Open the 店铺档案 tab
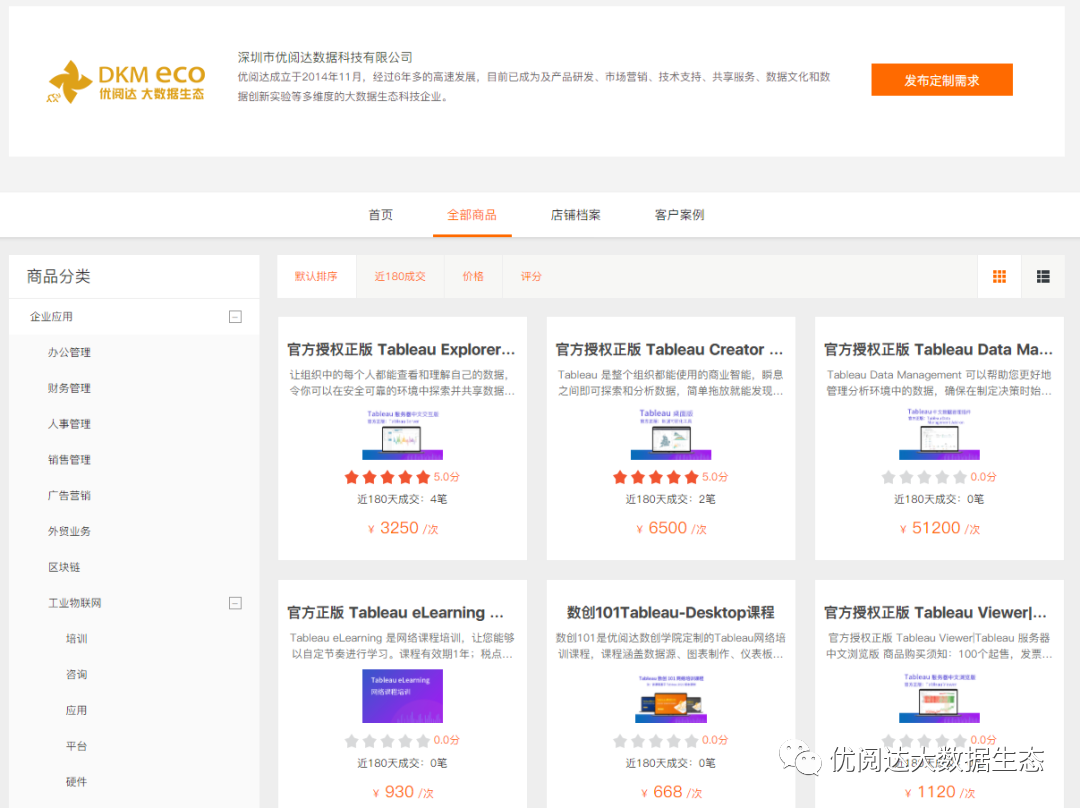The image size is (1080, 808). click(576, 215)
